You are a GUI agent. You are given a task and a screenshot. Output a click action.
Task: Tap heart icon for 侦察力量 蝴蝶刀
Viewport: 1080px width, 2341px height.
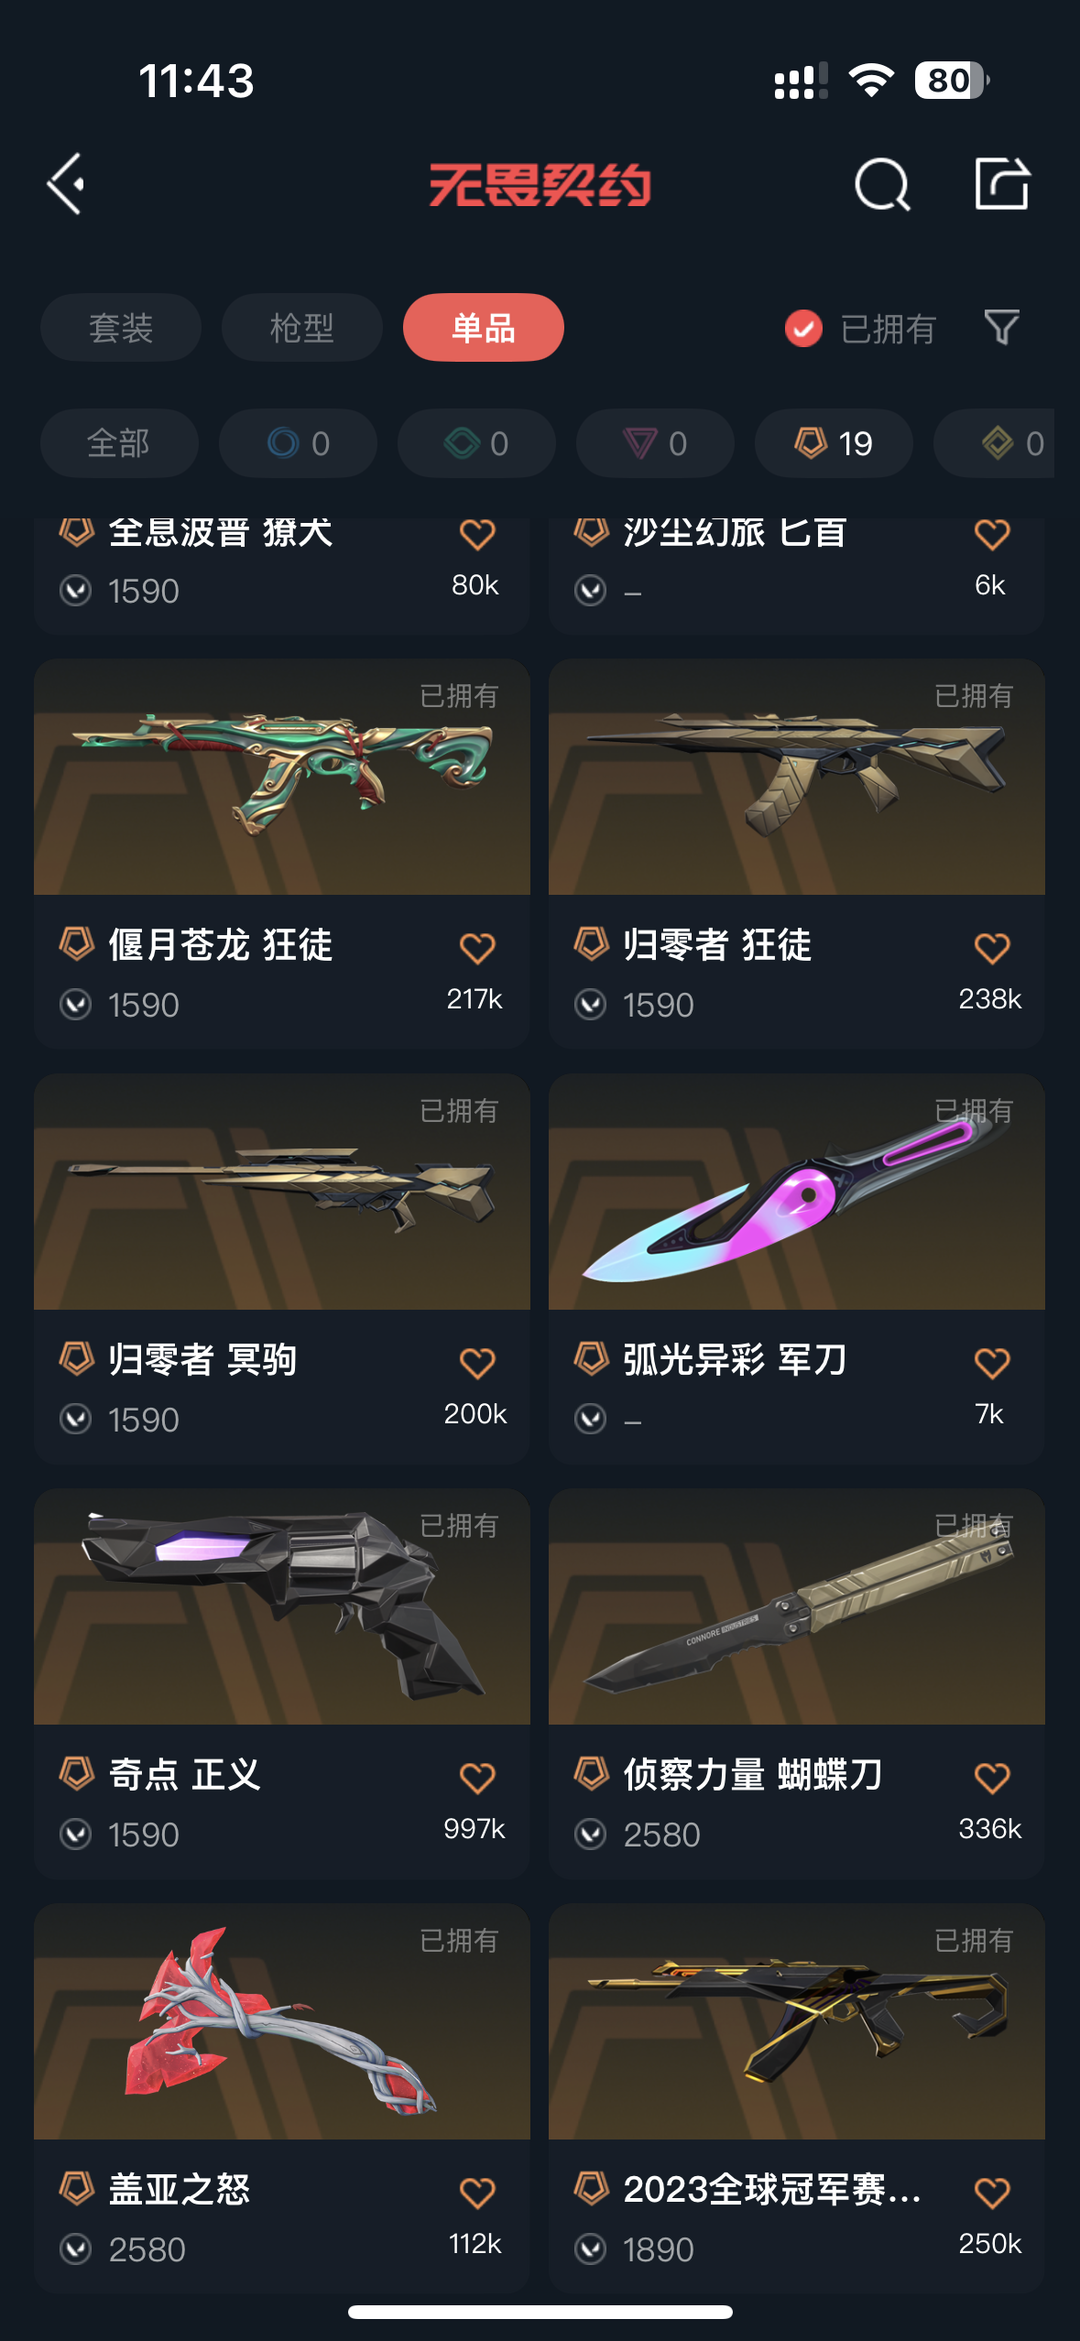pyautogui.click(x=992, y=1777)
